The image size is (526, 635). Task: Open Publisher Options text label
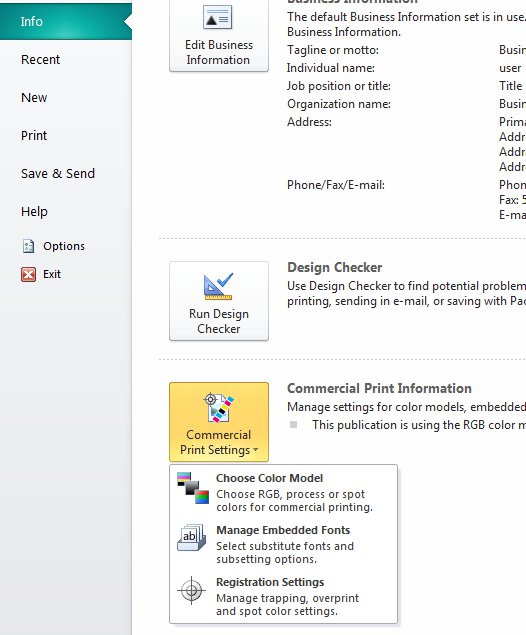click(x=64, y=246)
